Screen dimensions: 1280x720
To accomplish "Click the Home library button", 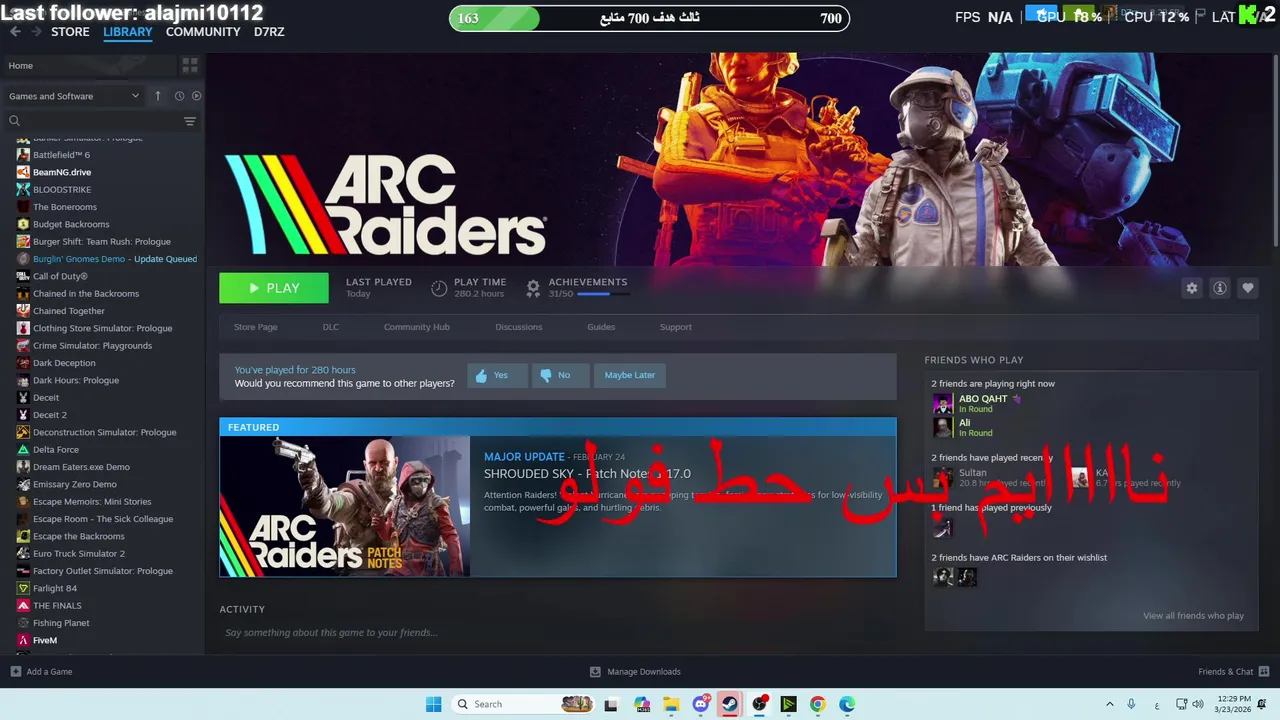I will pos(90,65).
